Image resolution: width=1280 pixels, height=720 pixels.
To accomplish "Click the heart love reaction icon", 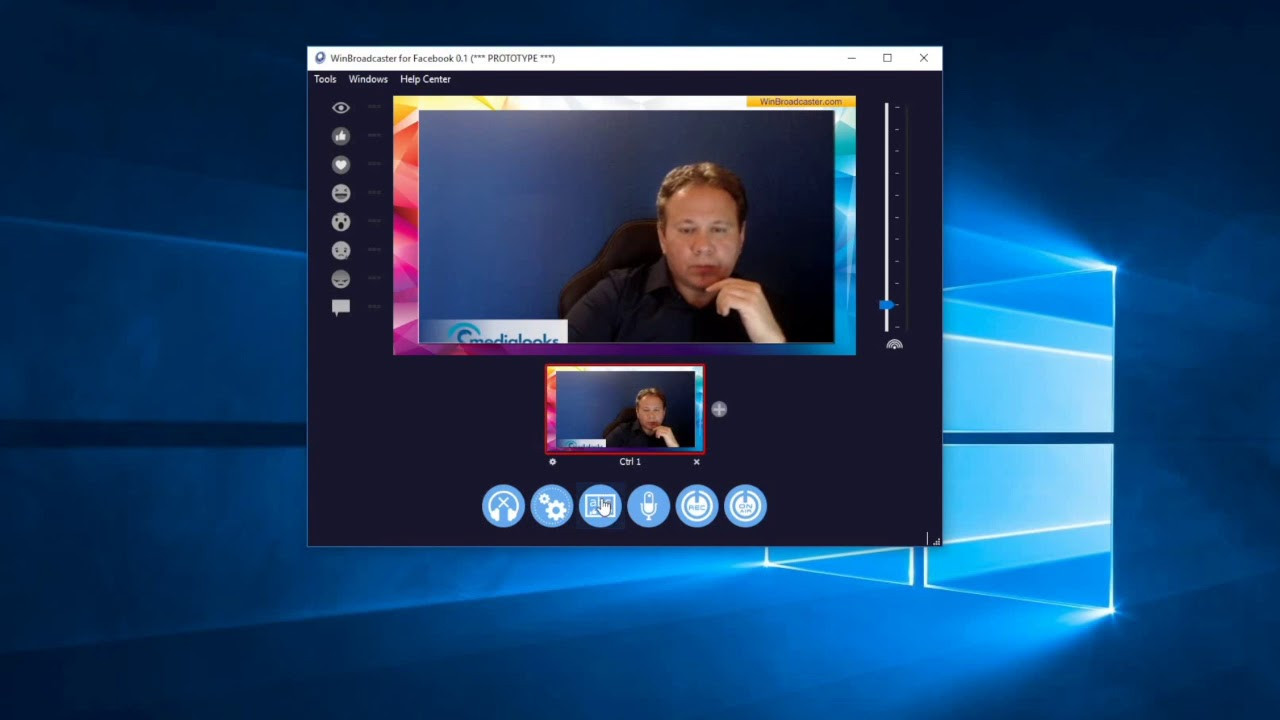I will tap(341, 164).
